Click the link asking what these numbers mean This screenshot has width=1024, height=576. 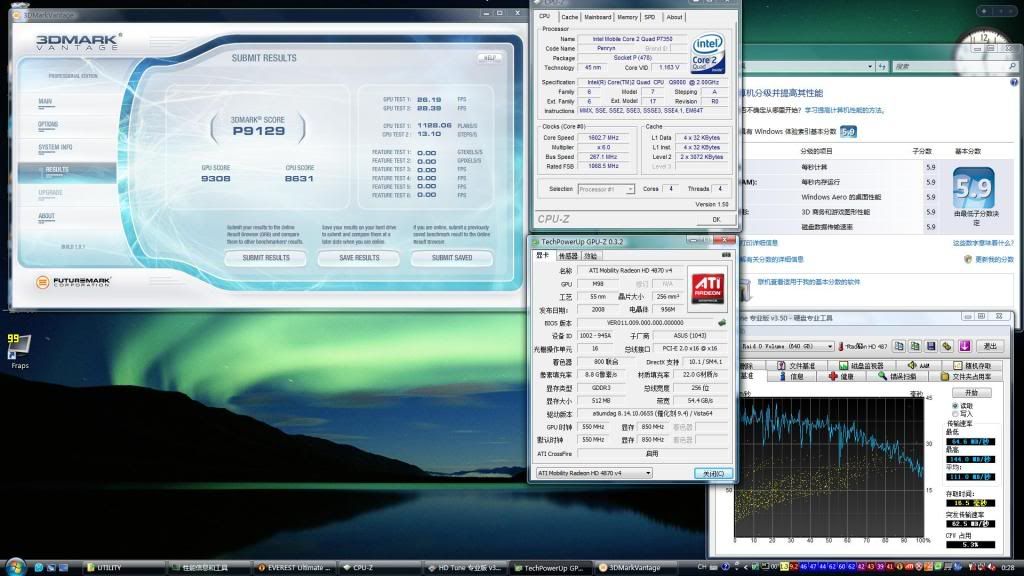click(983, 243)
